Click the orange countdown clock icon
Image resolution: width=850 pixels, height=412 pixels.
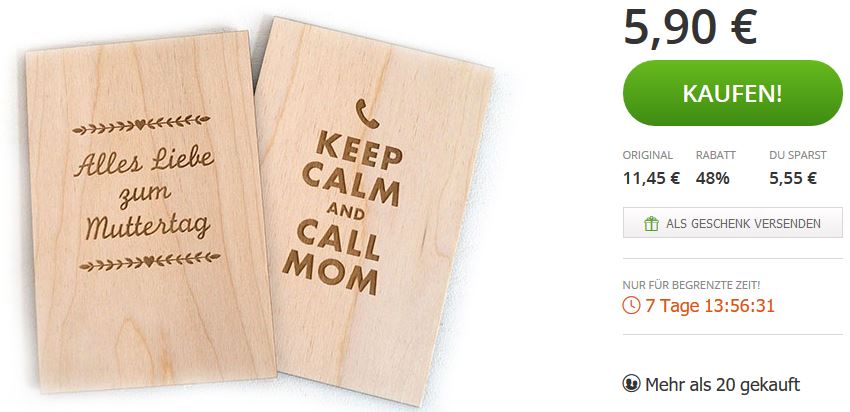coord(631,305)
